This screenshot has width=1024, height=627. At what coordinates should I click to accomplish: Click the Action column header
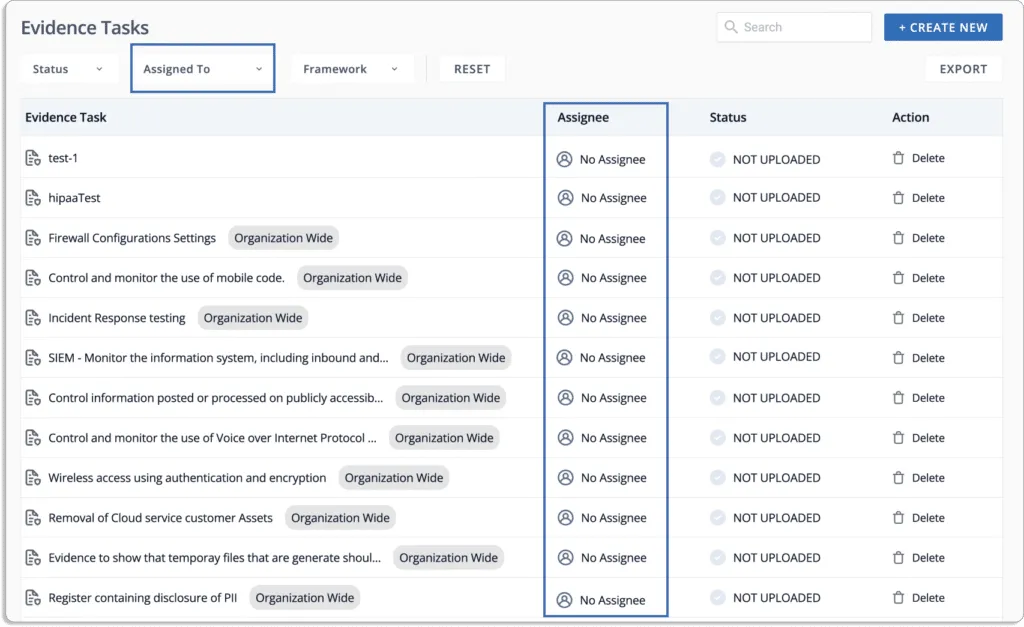(x=910, y=118)
